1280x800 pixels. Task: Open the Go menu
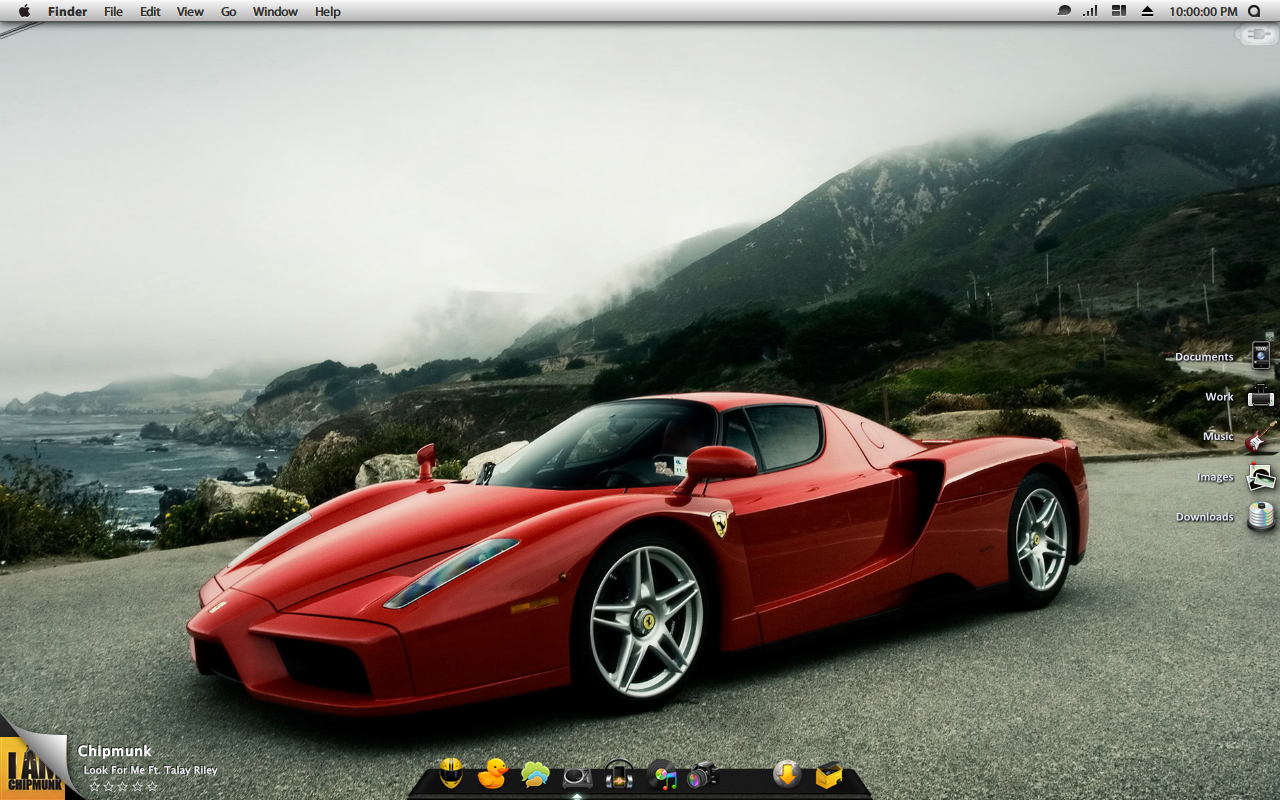point(229,12)
